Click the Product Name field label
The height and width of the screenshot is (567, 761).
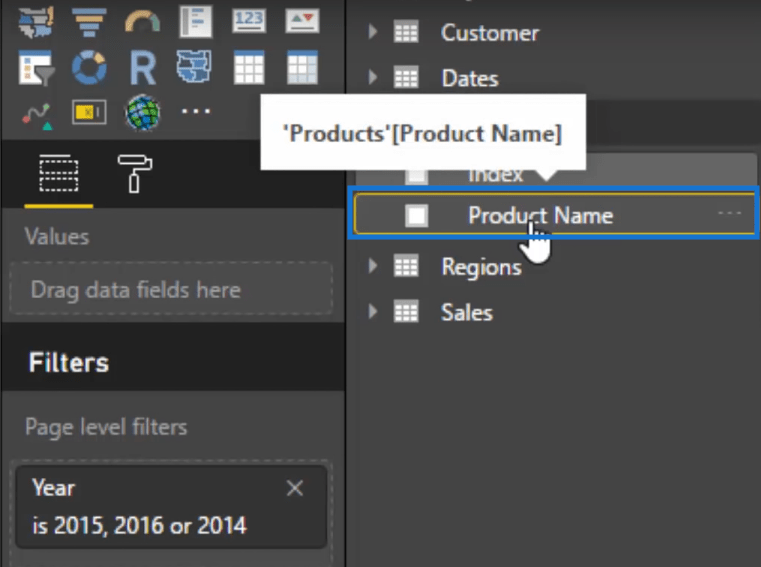[x=540, y=215]
